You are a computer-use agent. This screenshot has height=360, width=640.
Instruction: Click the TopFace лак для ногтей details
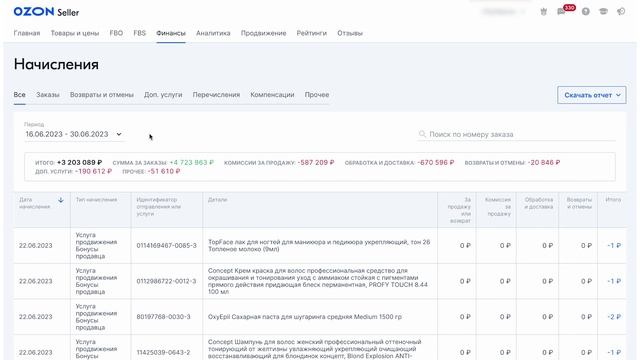[x=319, y=245]
